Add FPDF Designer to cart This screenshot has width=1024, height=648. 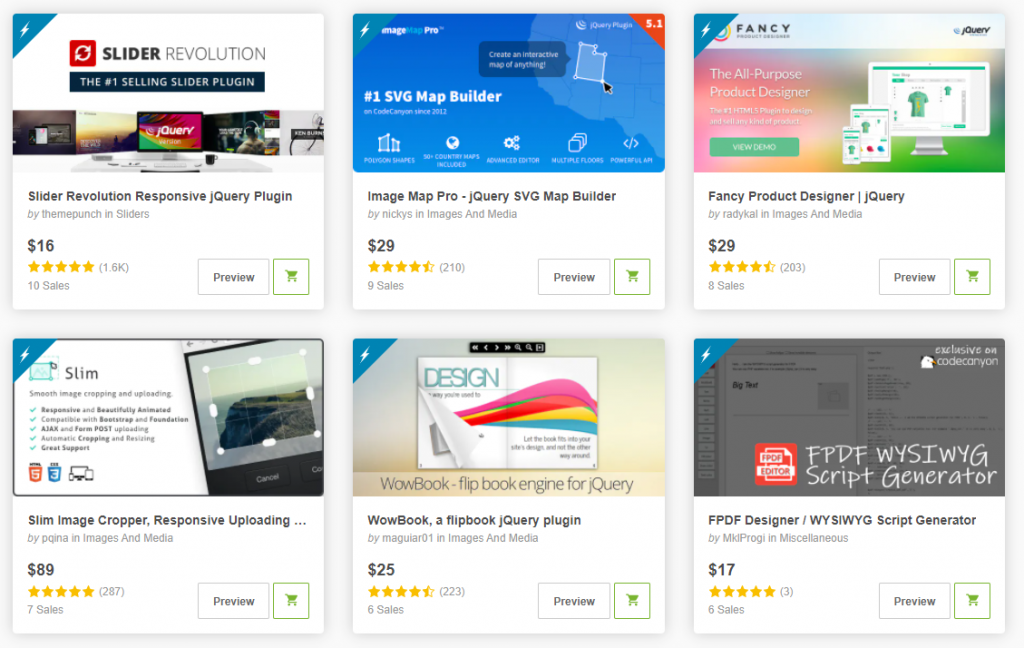point(972,601)
